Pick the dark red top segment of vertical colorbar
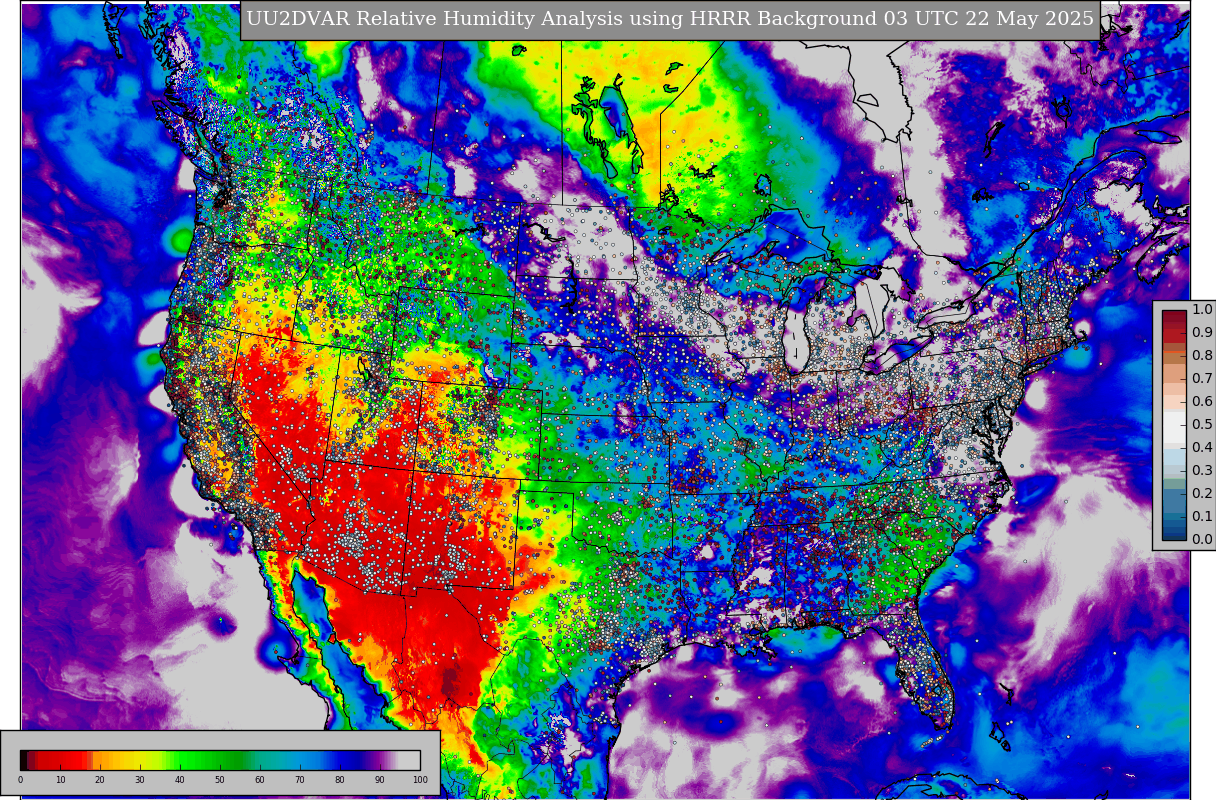Screen dimensions: 1216x800 pos(1174,316)
